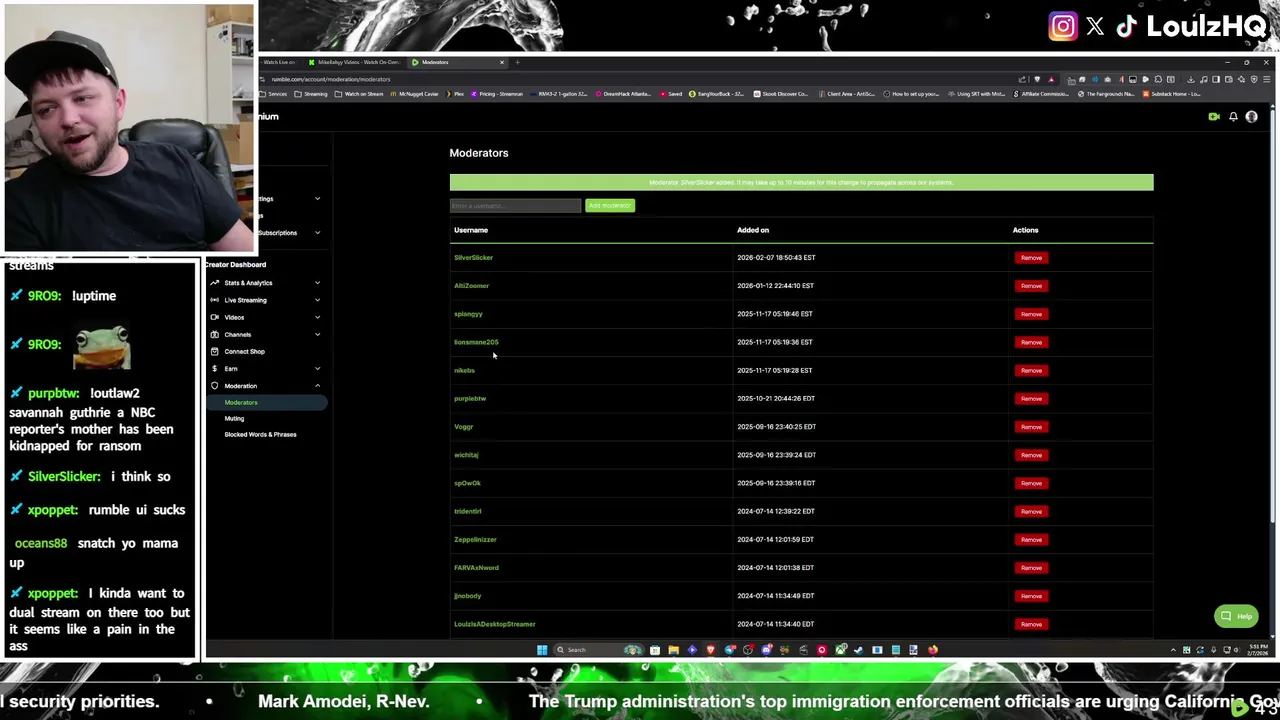Switch to the Moderators browser tab
1280x720 pixels.
click(x=456, y=62)
